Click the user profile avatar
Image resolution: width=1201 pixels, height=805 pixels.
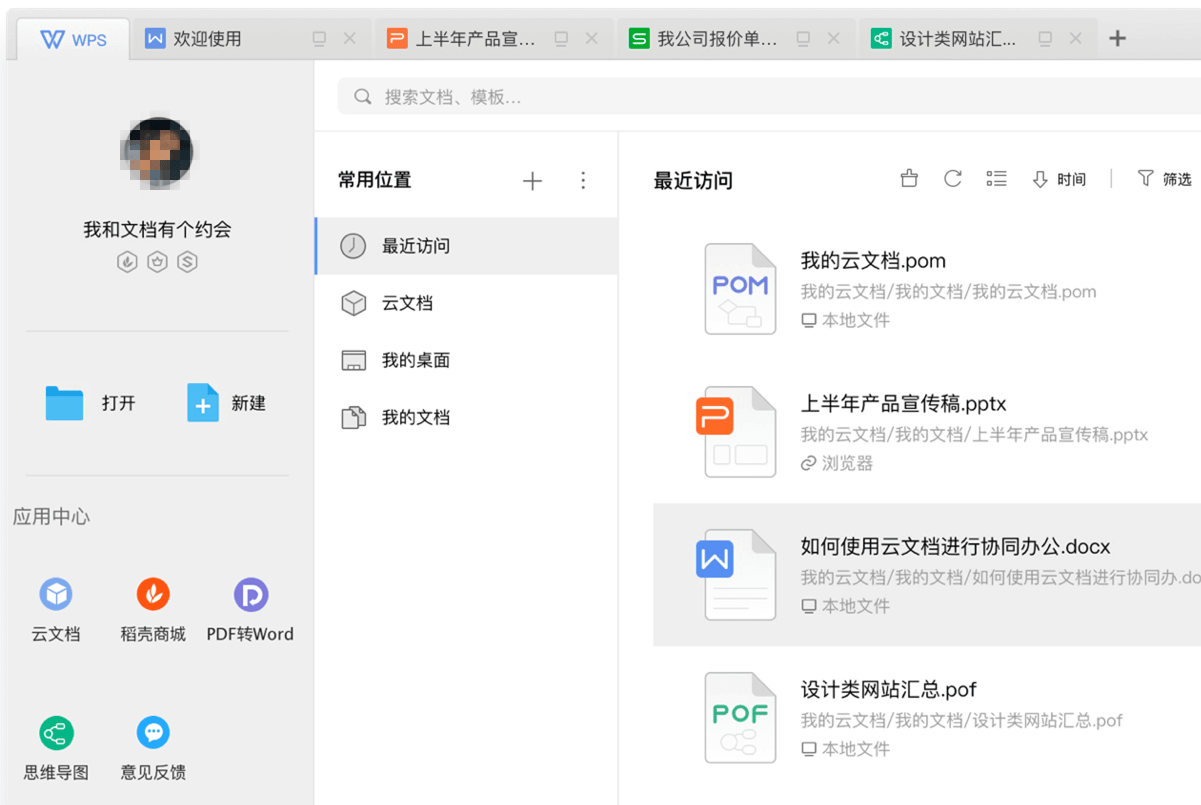click(x=158, y=150)
